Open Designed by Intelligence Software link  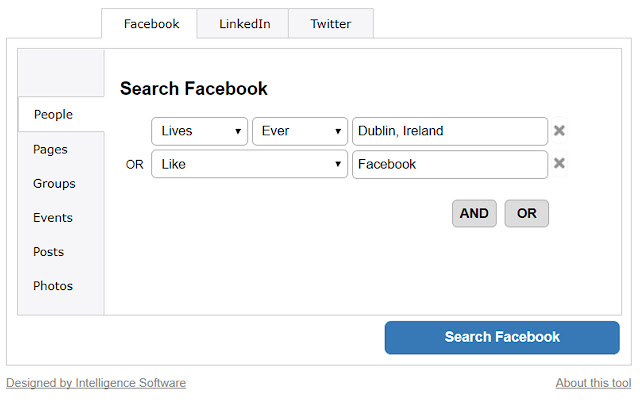[x=96, y=383]
